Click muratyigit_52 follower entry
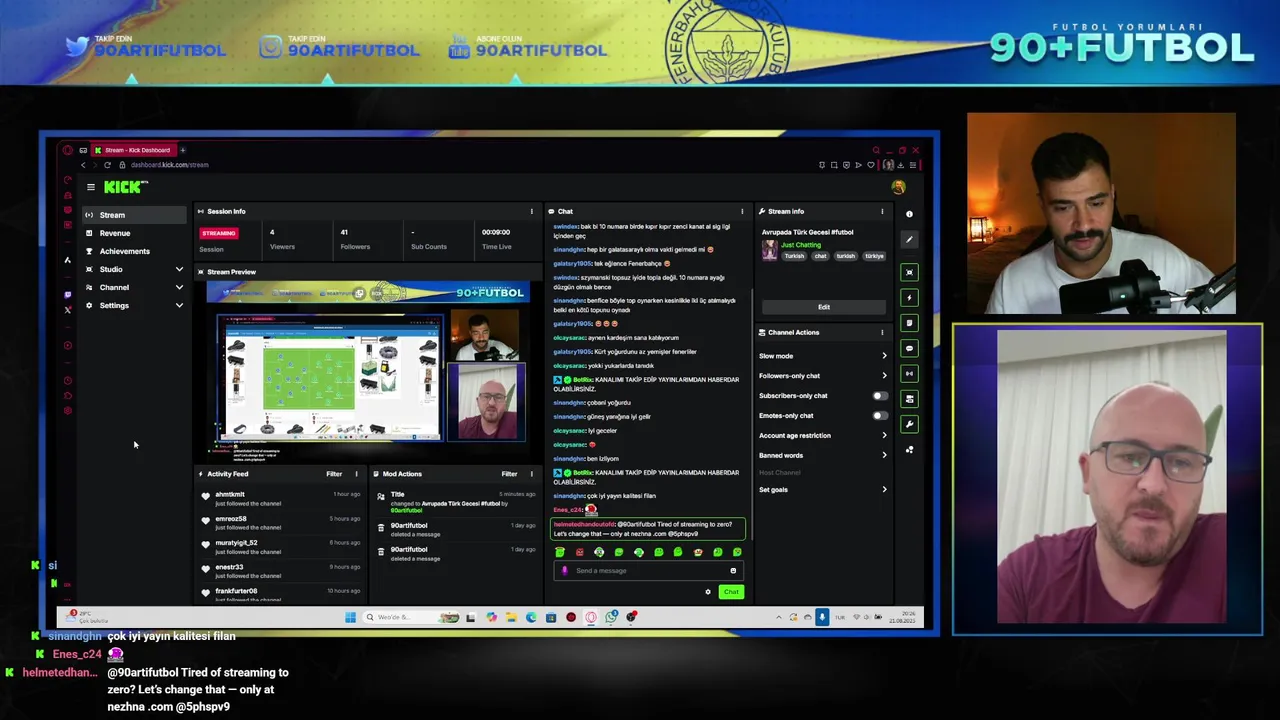Screen dimensions: 1280x720 coord(282,546)
